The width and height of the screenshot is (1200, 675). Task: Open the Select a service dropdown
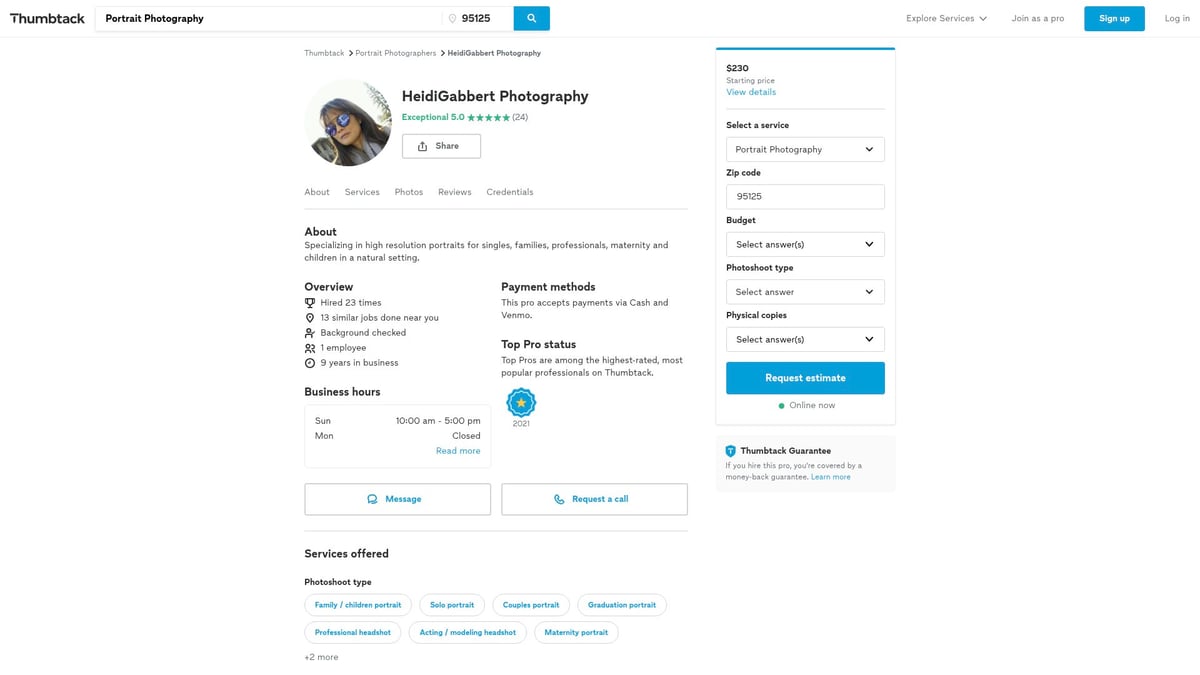tap(805, 149)
